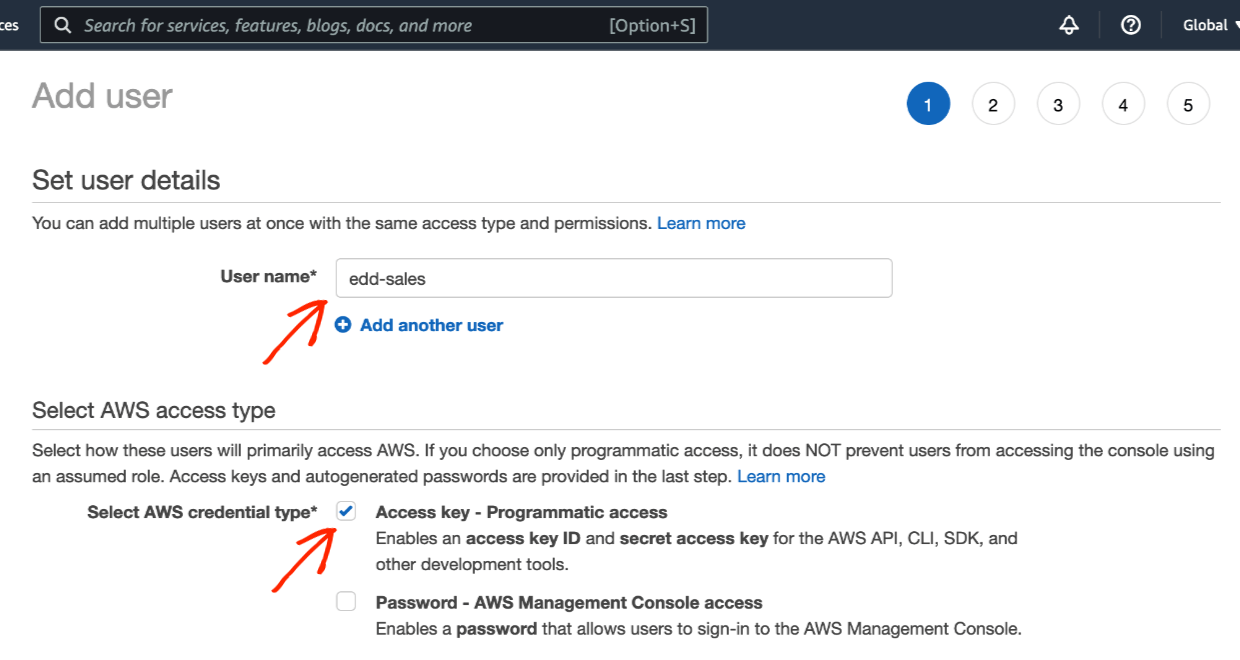
Task: Enable Password - AWS Management Console access
Action: click(345, 601)
